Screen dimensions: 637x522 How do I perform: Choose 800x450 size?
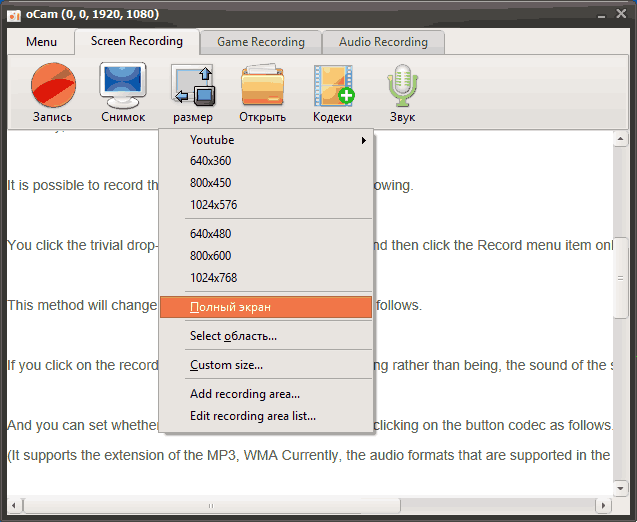click(x=266, y=183)
